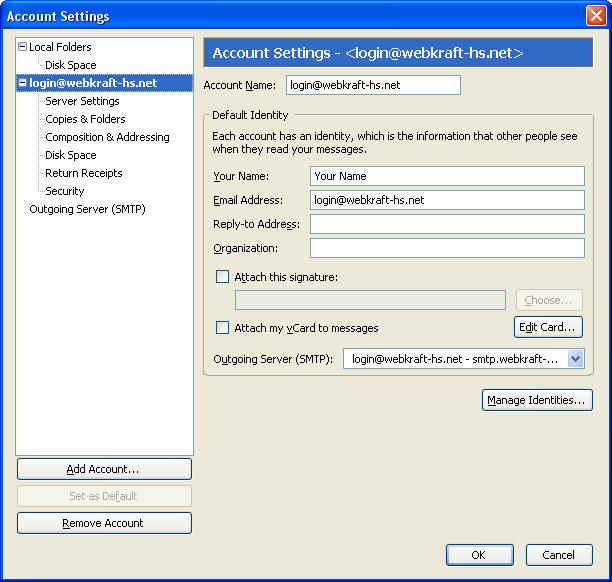Focus the Email Address field
Viewport: 612px width, 582px height.
pos(447,200)
